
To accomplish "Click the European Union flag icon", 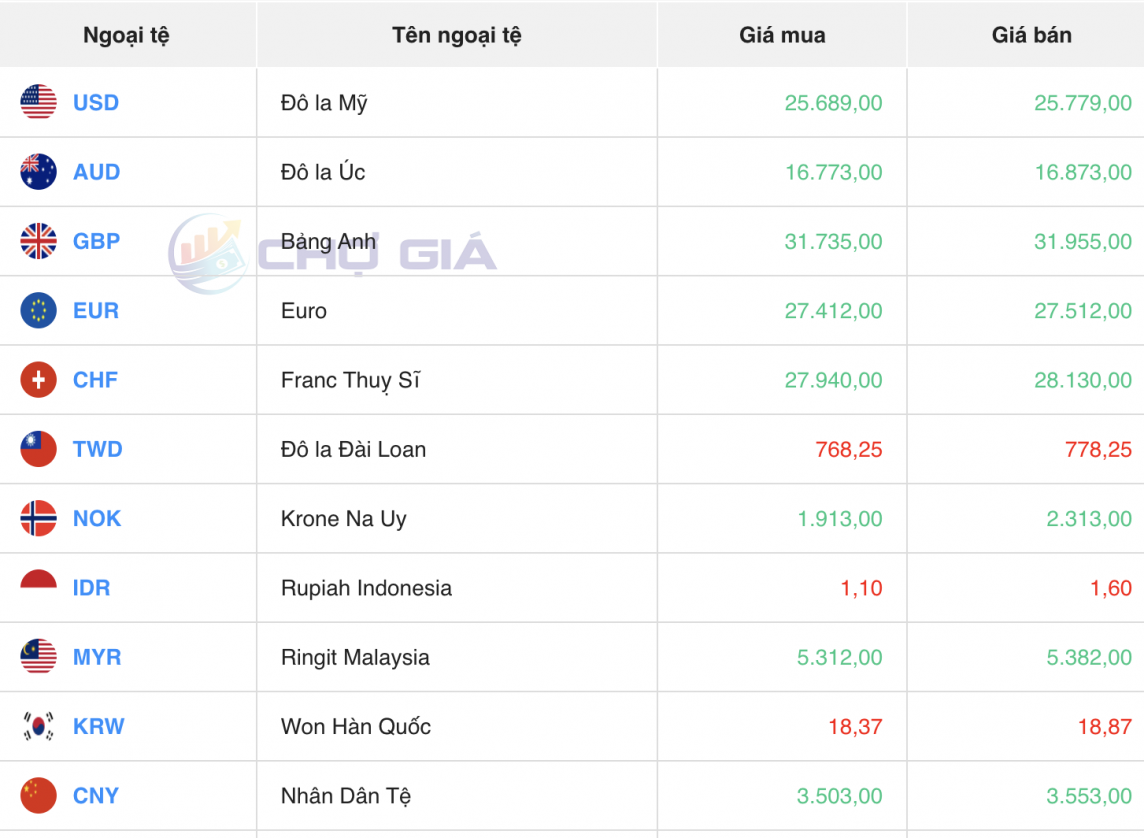I will click(38, 310).
